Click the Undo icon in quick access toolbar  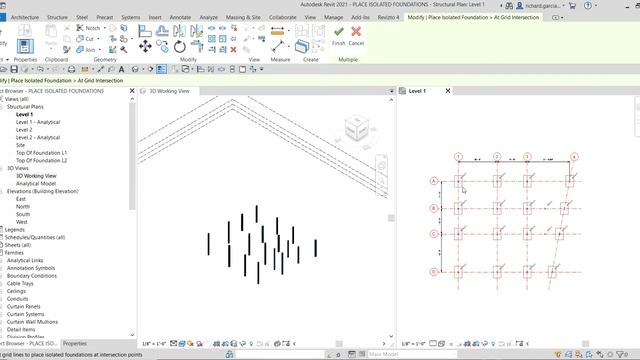[x=40, y=69]
